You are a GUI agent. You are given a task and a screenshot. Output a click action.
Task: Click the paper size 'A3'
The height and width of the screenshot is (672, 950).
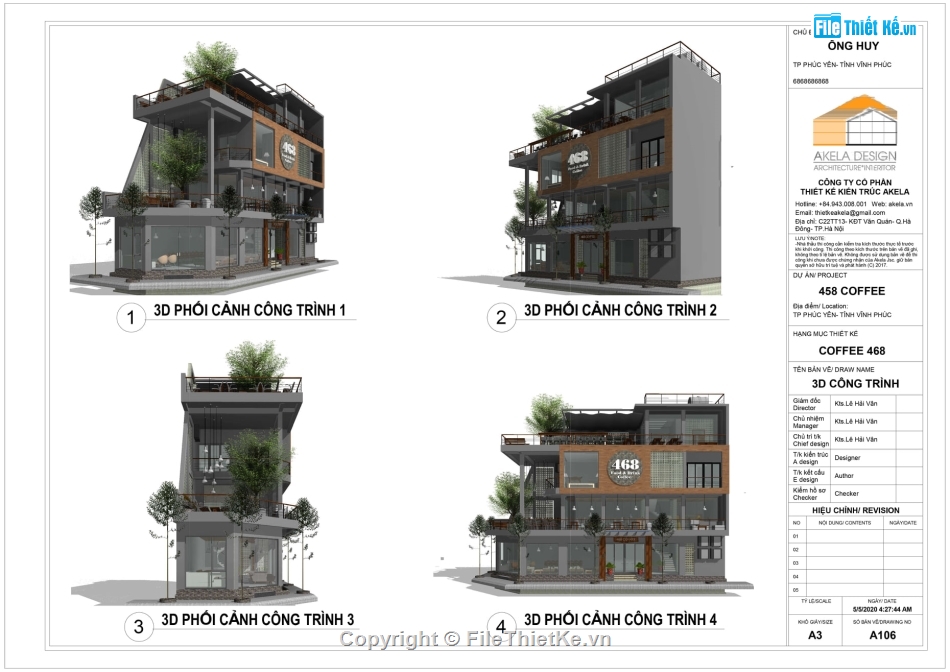(x=815, y=635)
